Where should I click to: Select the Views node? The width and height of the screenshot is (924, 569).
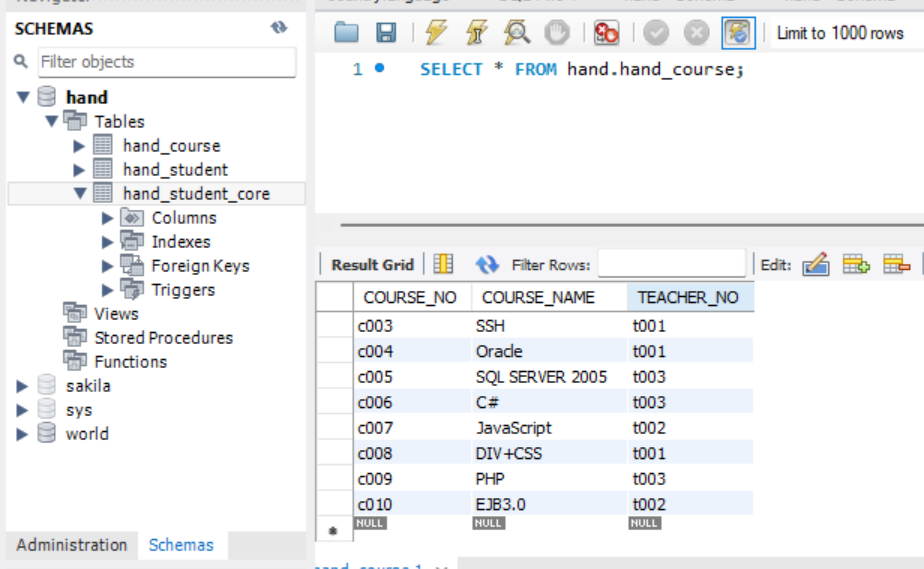pos(116,314)
